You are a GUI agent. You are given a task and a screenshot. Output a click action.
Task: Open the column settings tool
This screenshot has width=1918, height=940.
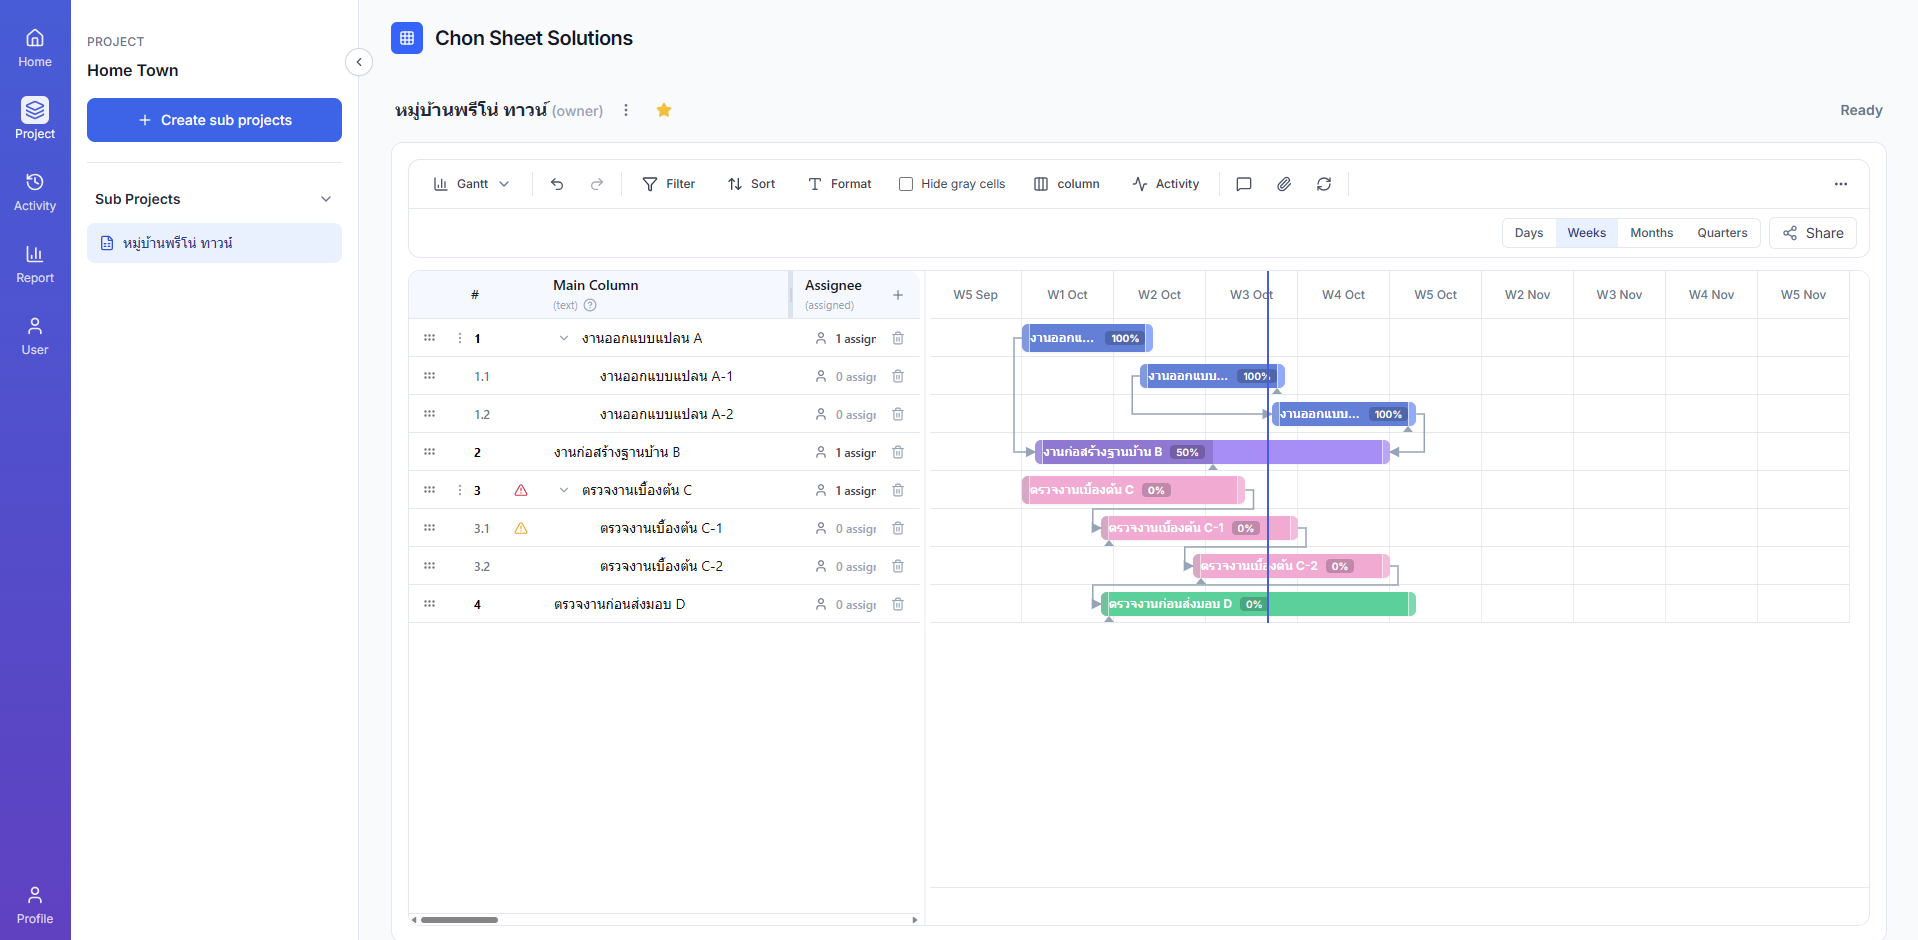(1067, 184)
